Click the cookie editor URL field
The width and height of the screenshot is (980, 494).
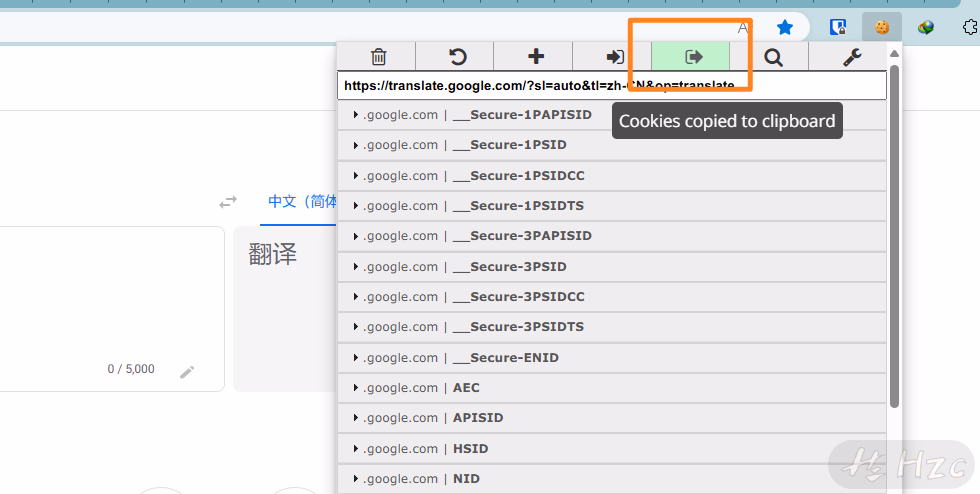tap(612, 86)
